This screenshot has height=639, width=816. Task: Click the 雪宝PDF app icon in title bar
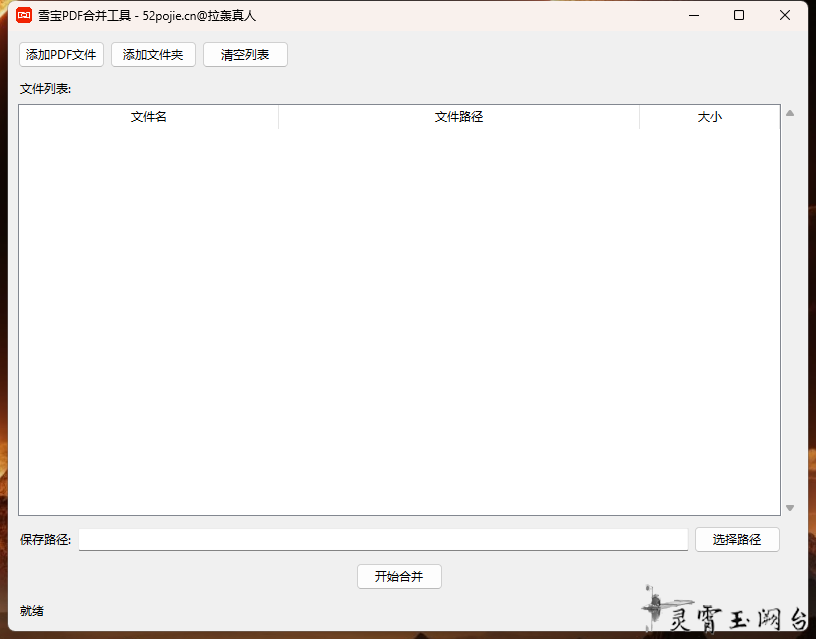24,15
